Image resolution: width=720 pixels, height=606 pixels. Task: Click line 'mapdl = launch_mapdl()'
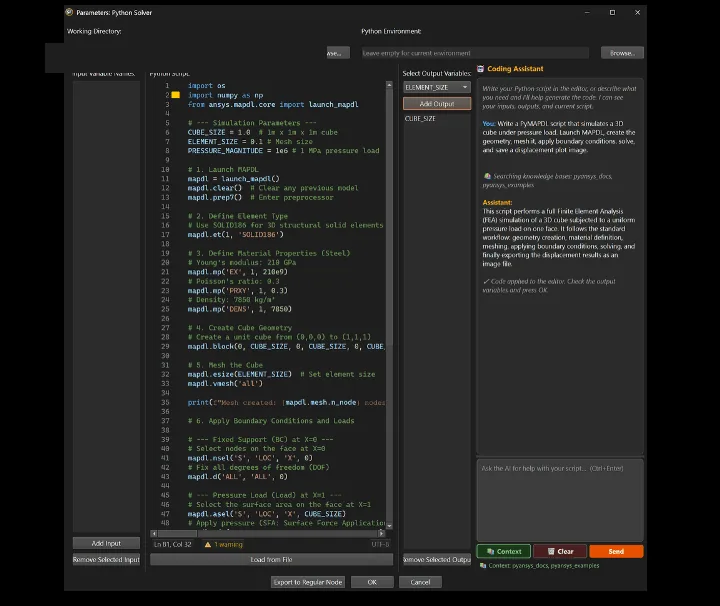tap(233, 179)
